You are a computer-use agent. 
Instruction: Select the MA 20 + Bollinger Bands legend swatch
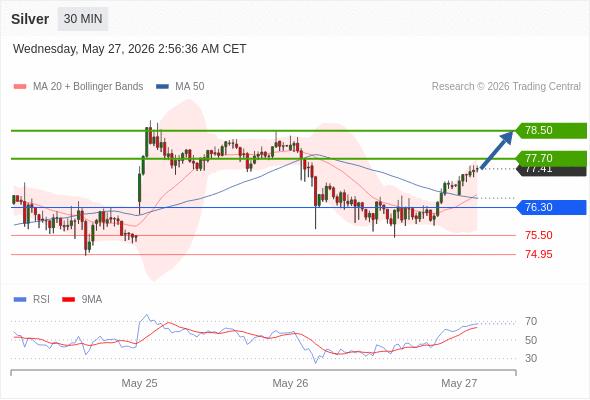[20, 87]
